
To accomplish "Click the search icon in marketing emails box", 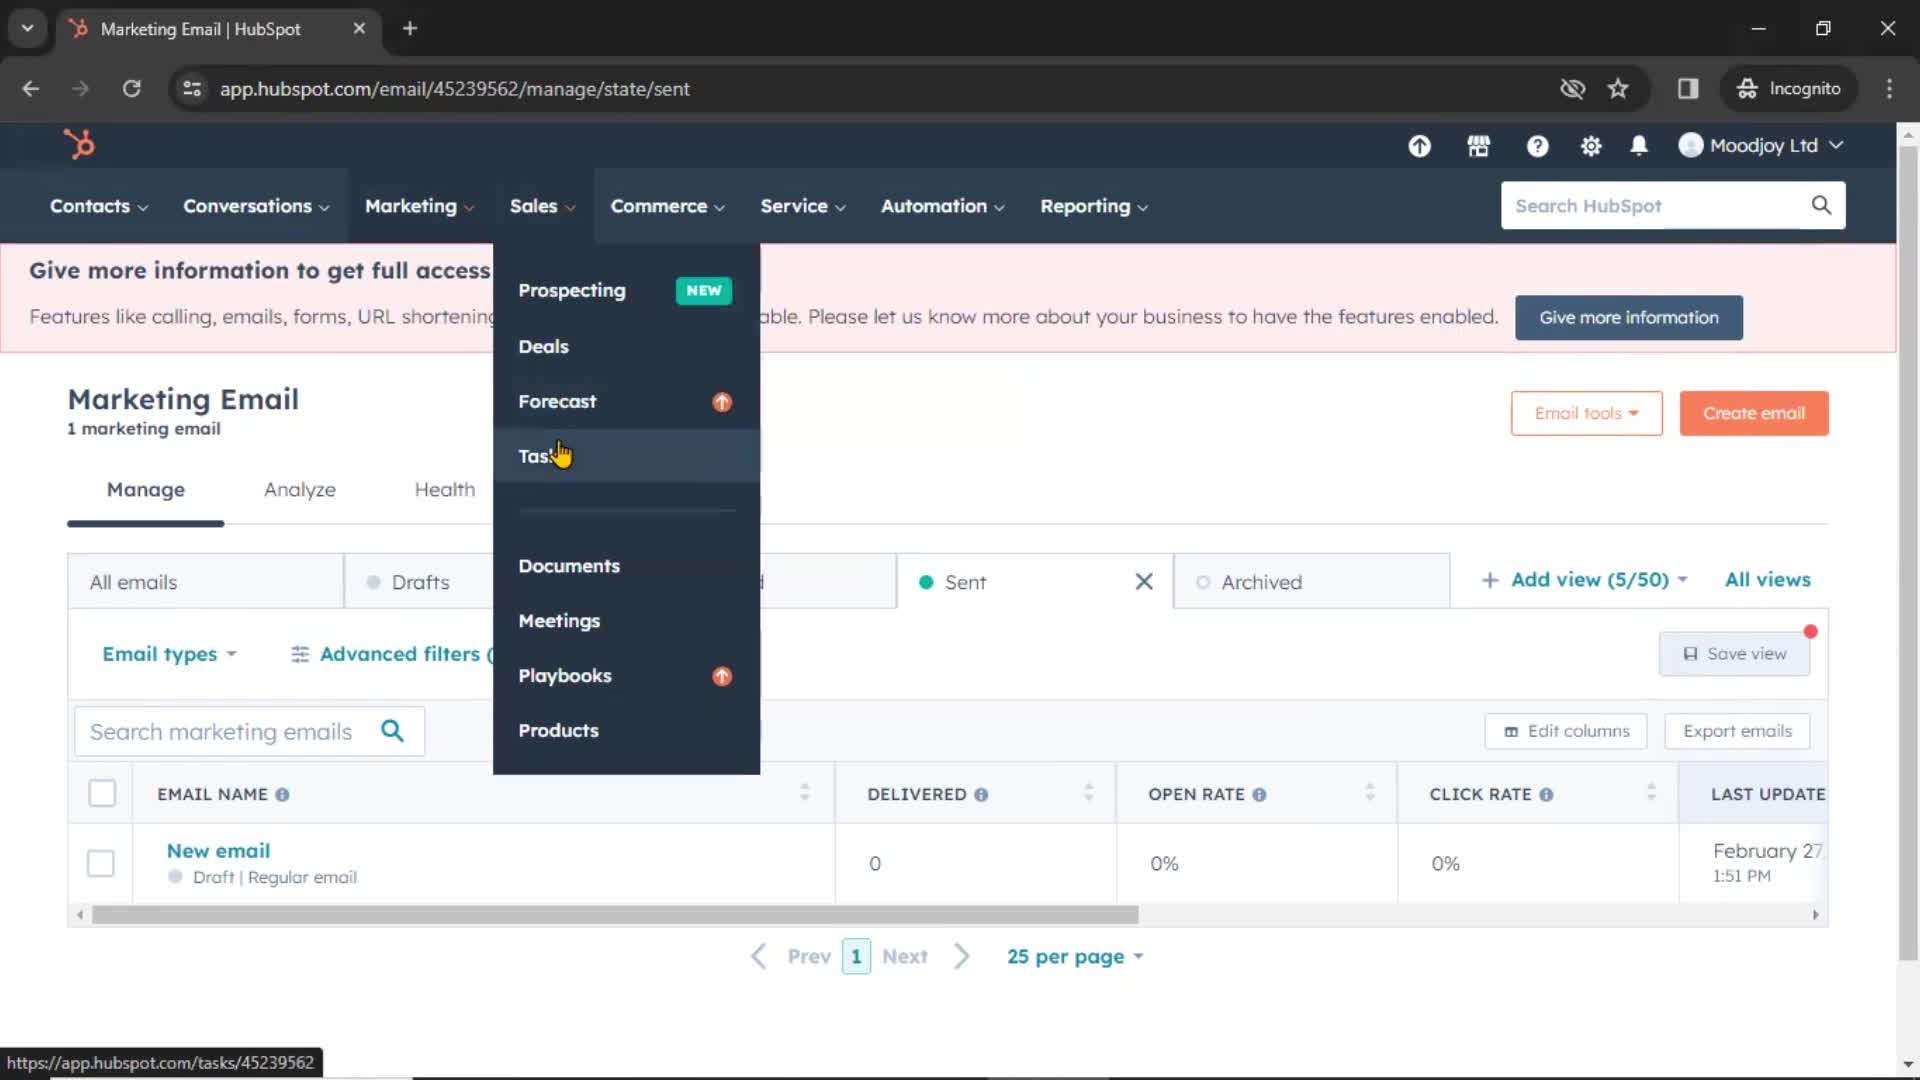I will 392,731.
